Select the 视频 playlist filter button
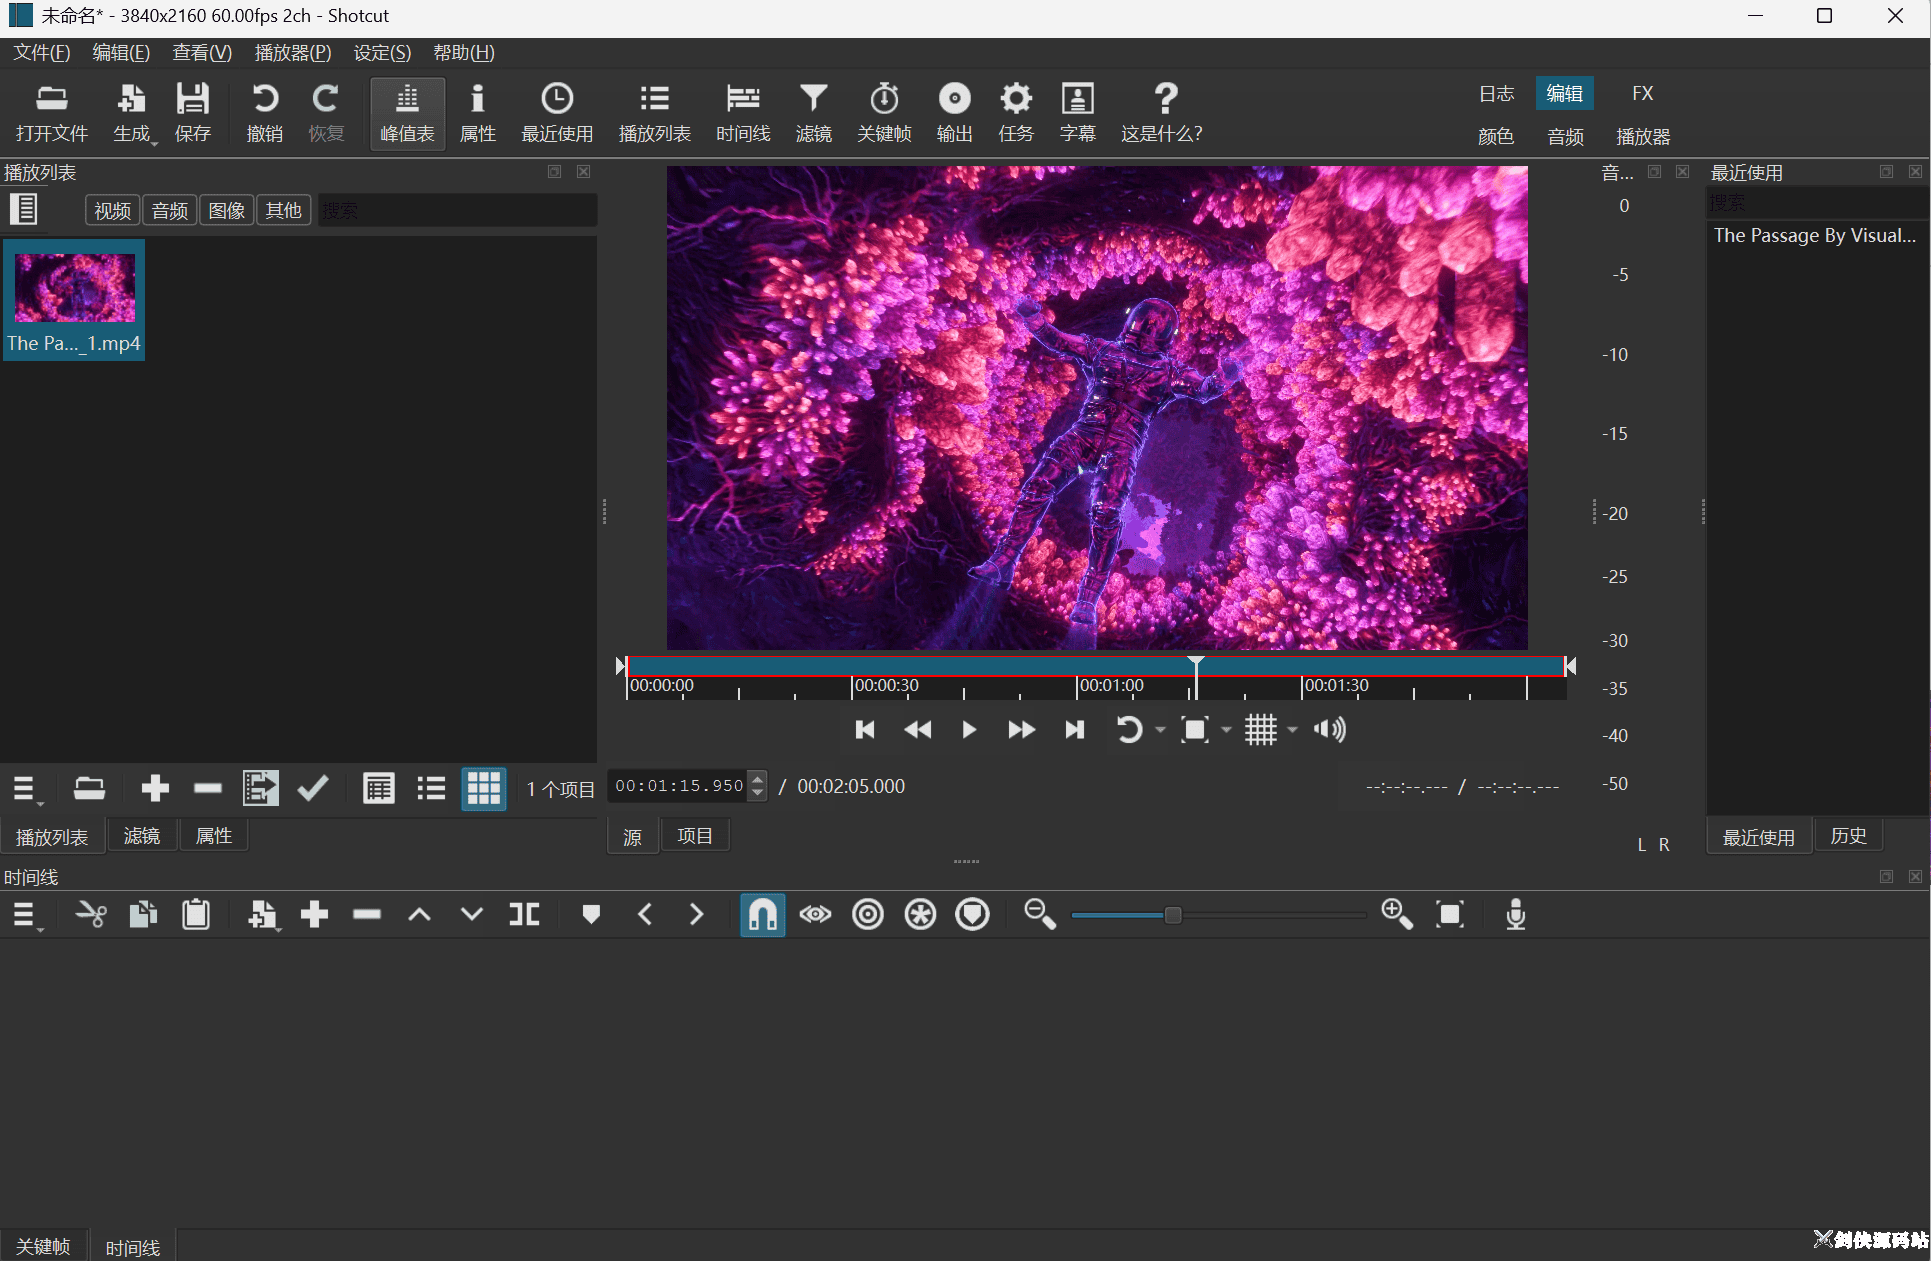 112,210
